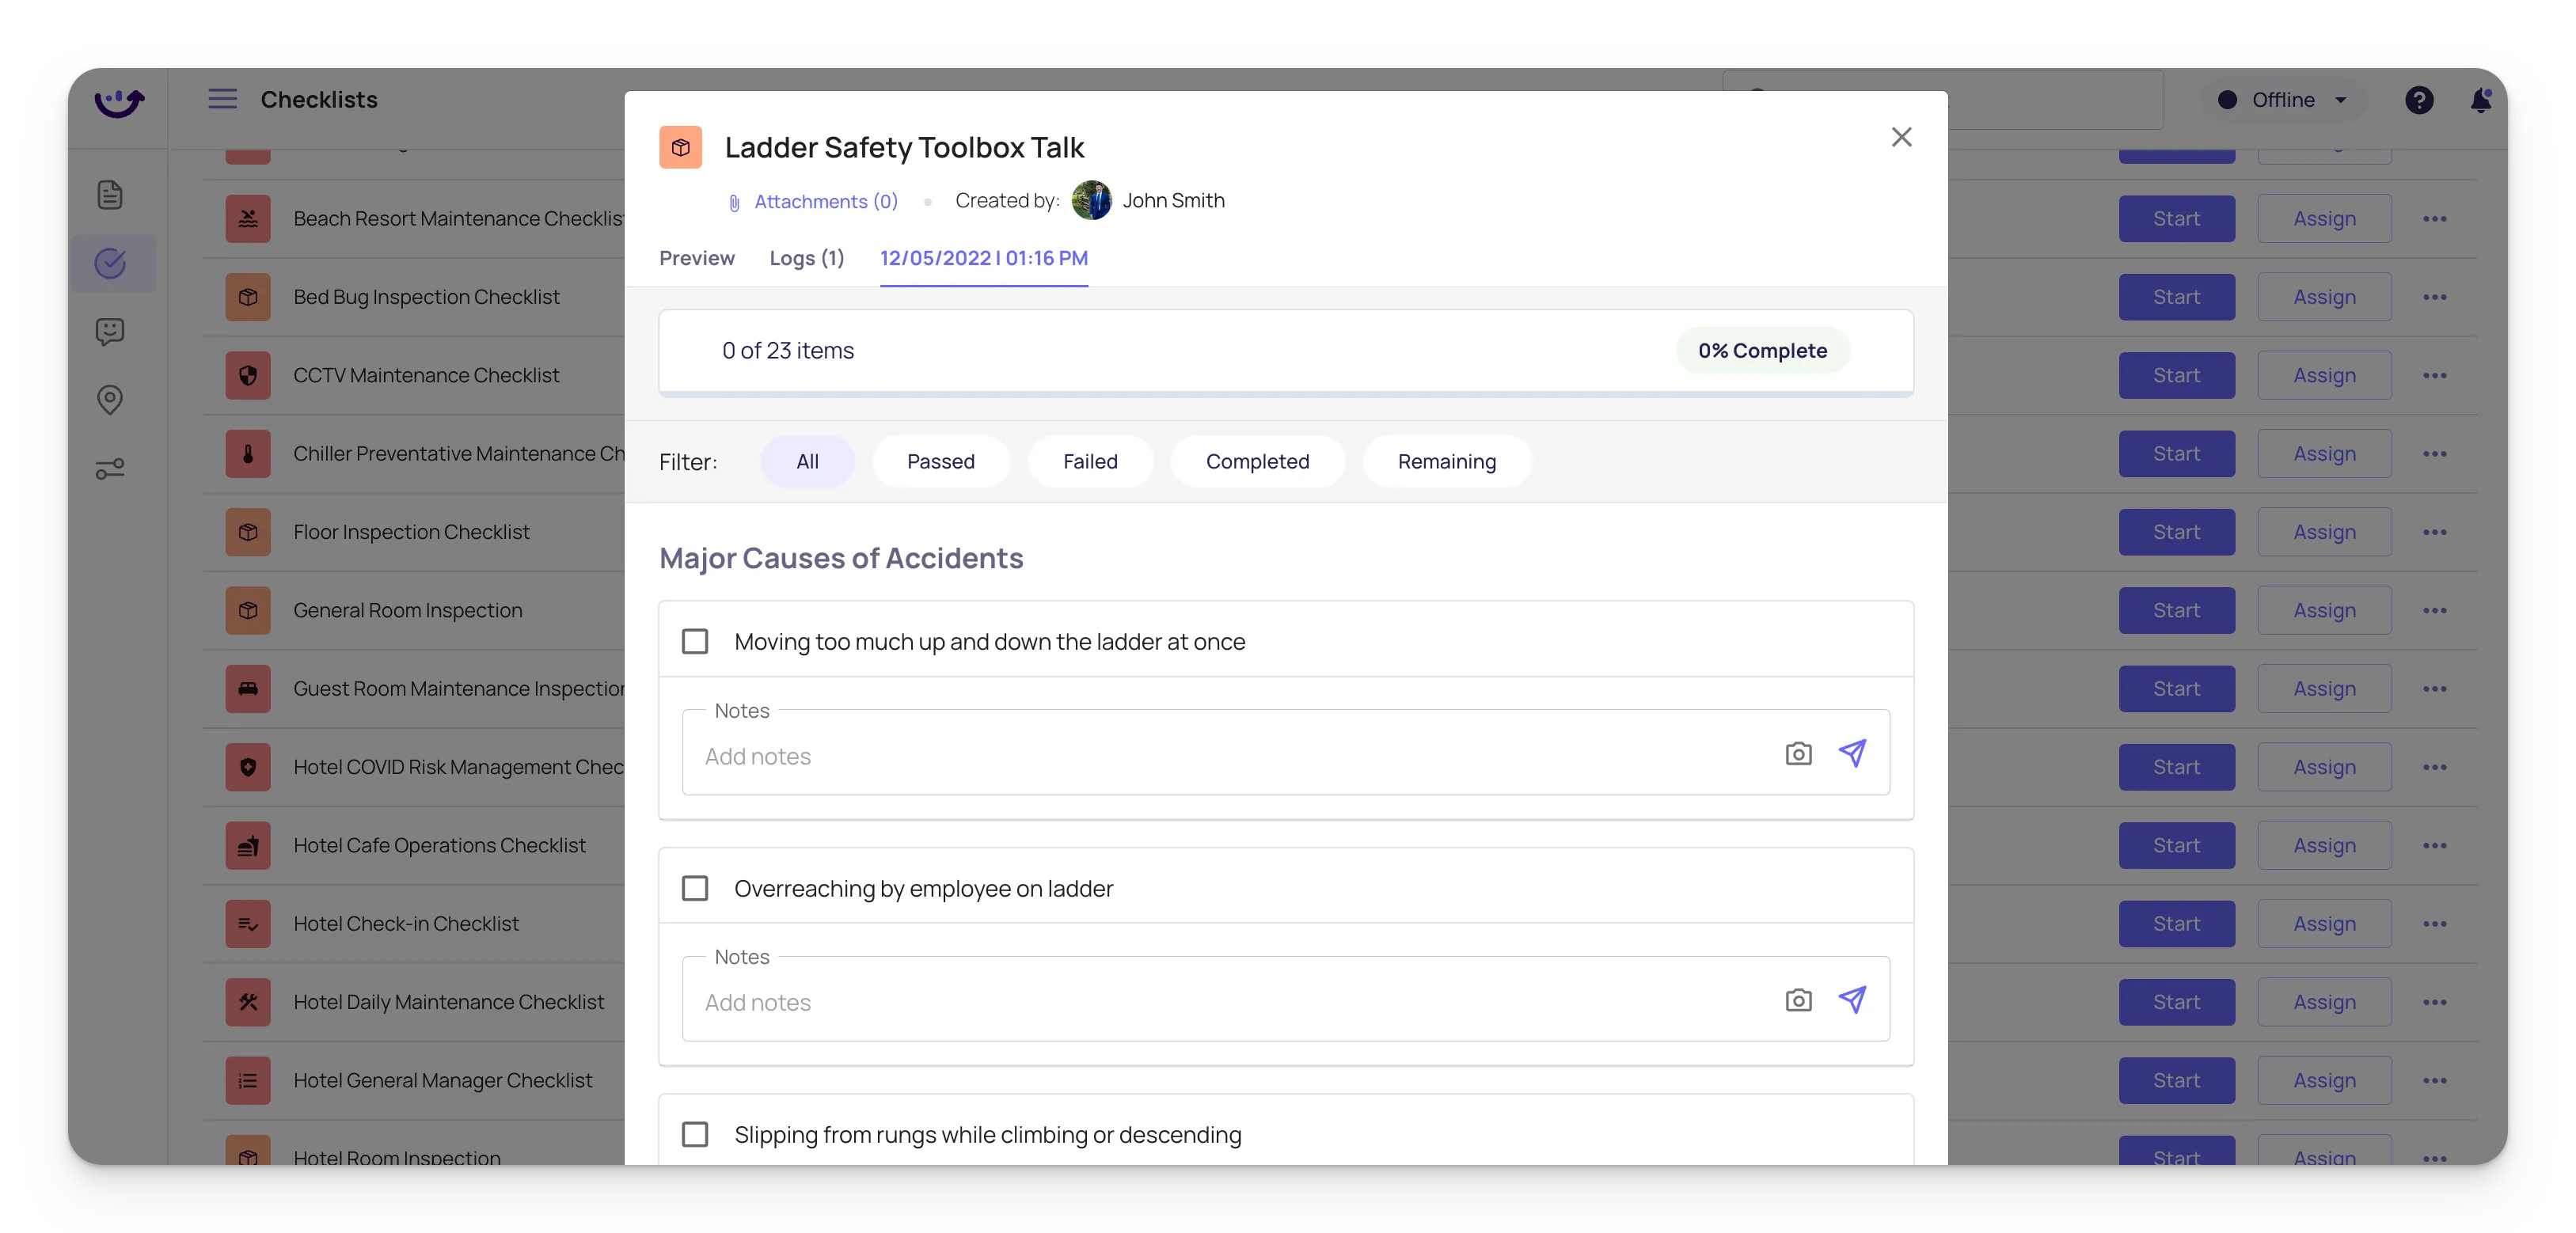Image resolution: width=2576 pixels, height=1233 pixels.
Task: Open notifications bell icon
Action: pos(2480,100)
